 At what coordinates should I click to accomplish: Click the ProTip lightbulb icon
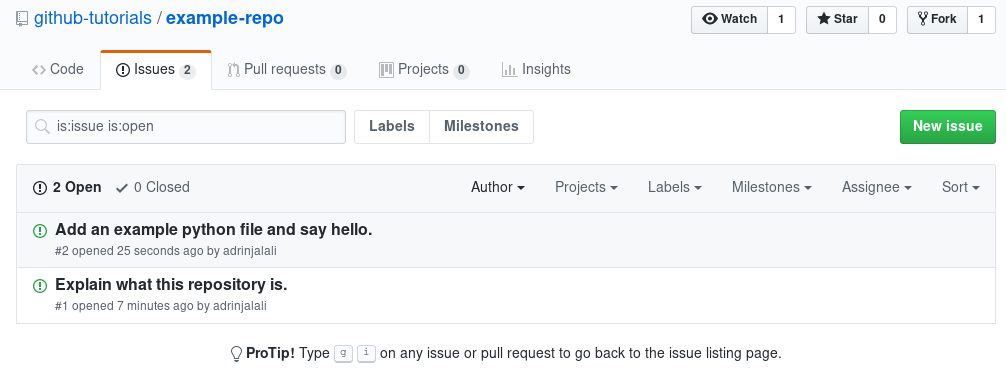pos(236,353)
